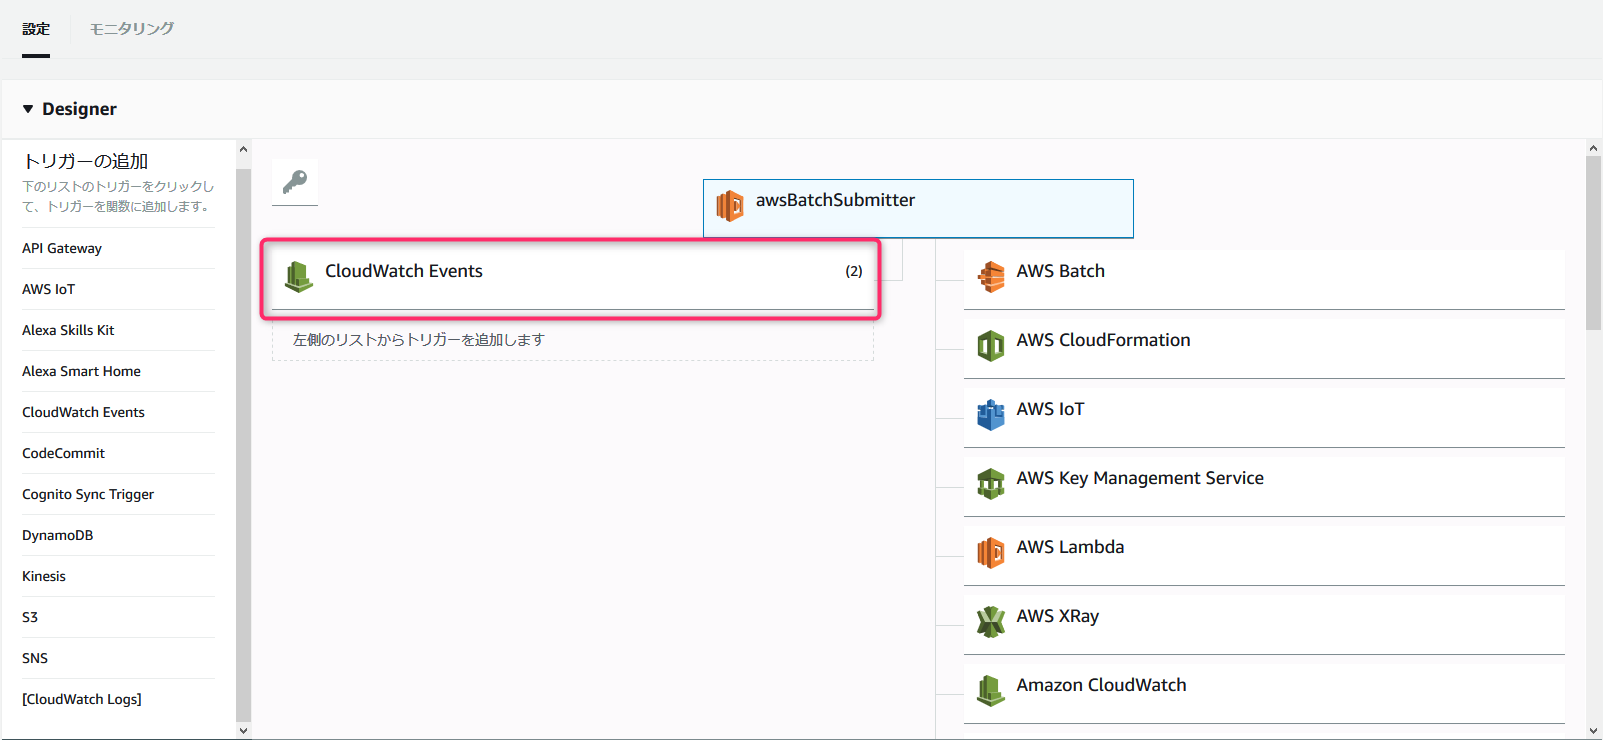Click trigger list scrollbar up arrow

pyautogui.click(x=243, y=149)
